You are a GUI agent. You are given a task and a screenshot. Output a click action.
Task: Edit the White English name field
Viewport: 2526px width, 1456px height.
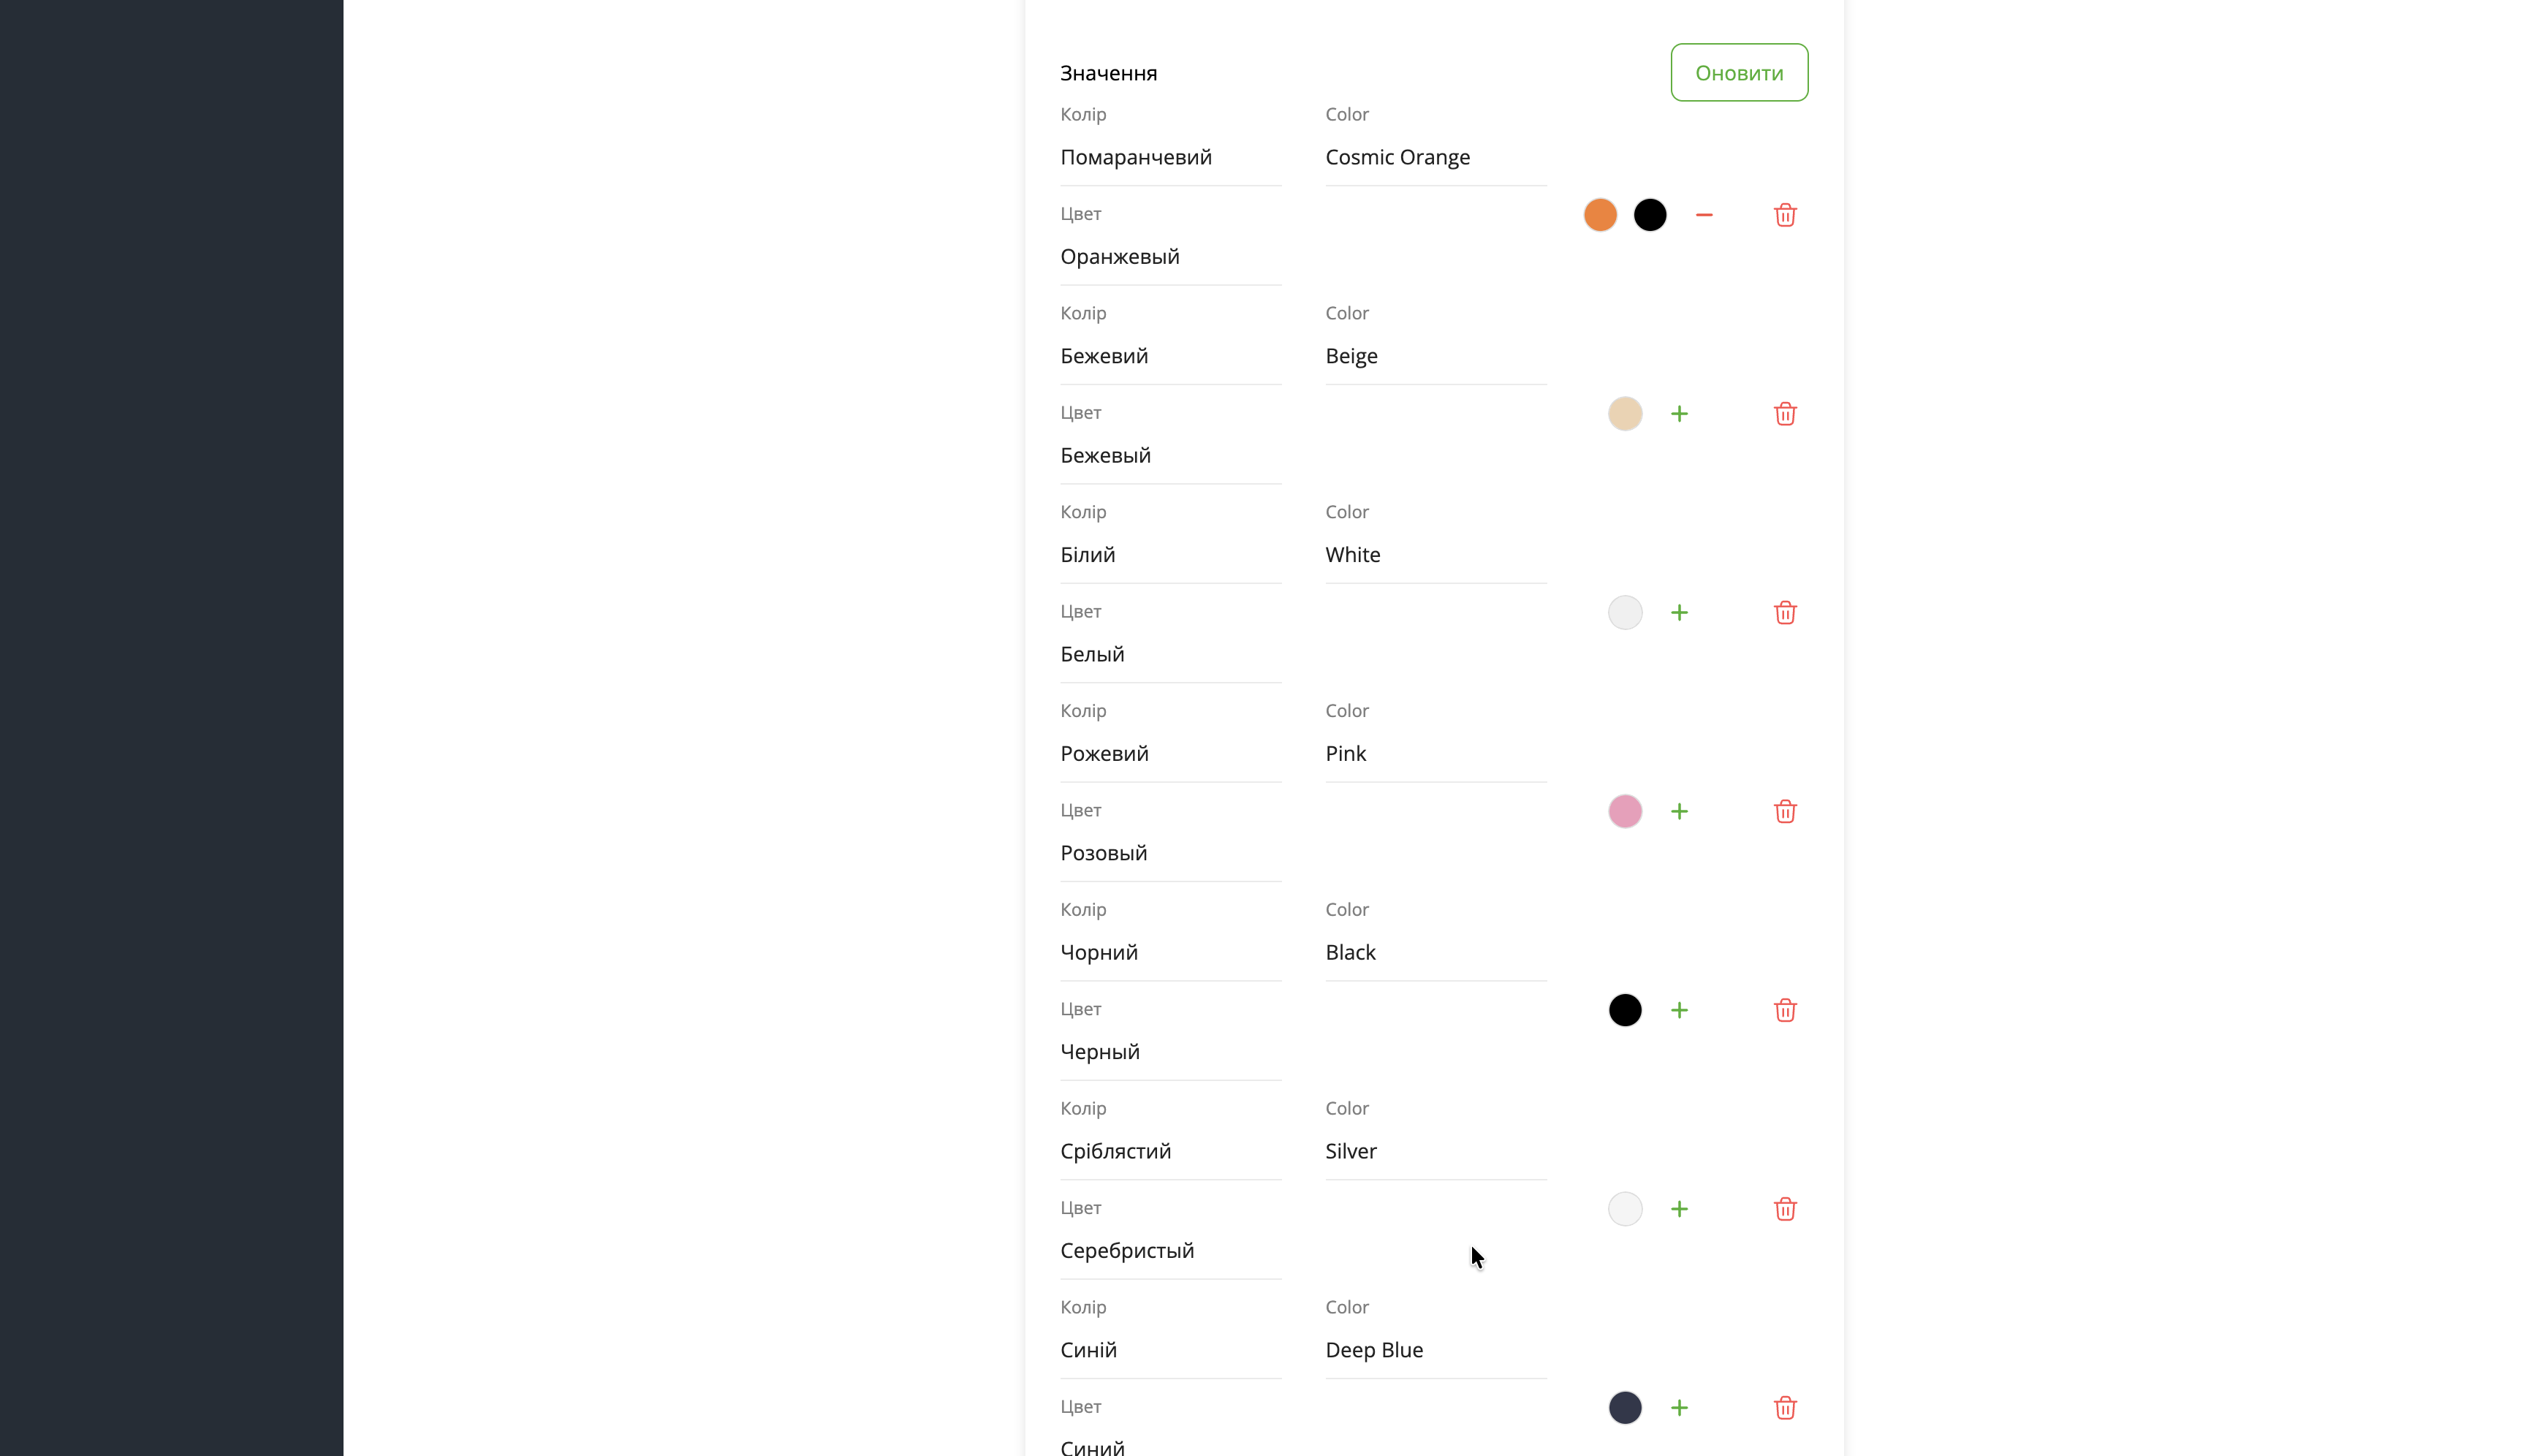tap(1434, 555)
